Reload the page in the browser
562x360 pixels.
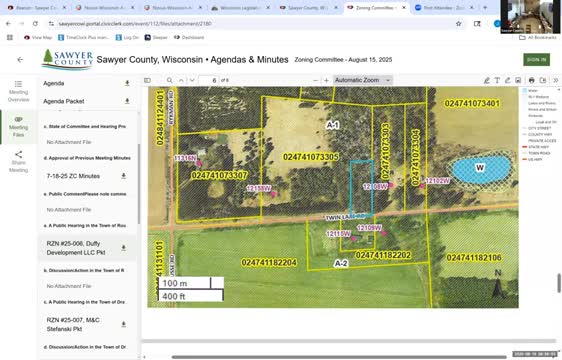click(x=35, y=24)
